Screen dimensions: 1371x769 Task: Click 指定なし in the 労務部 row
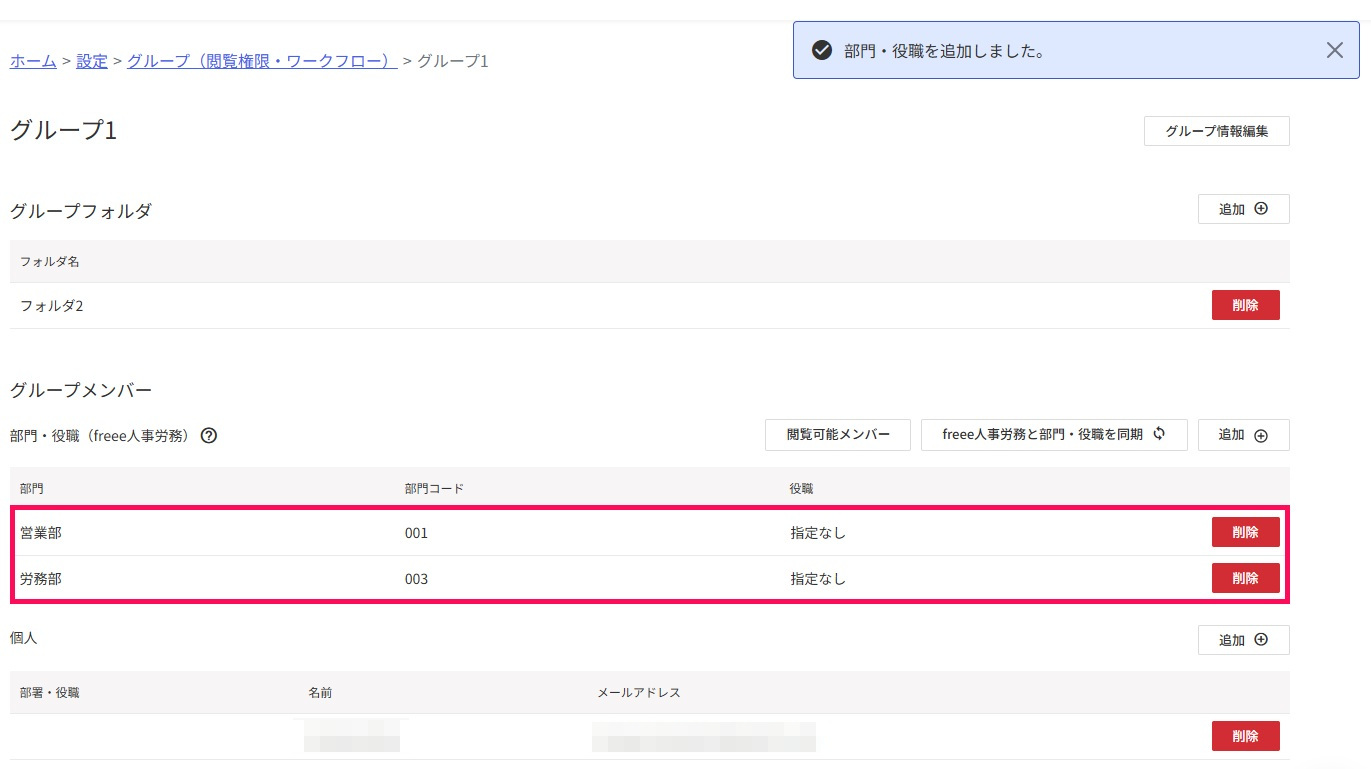click(x=818, y=579)
